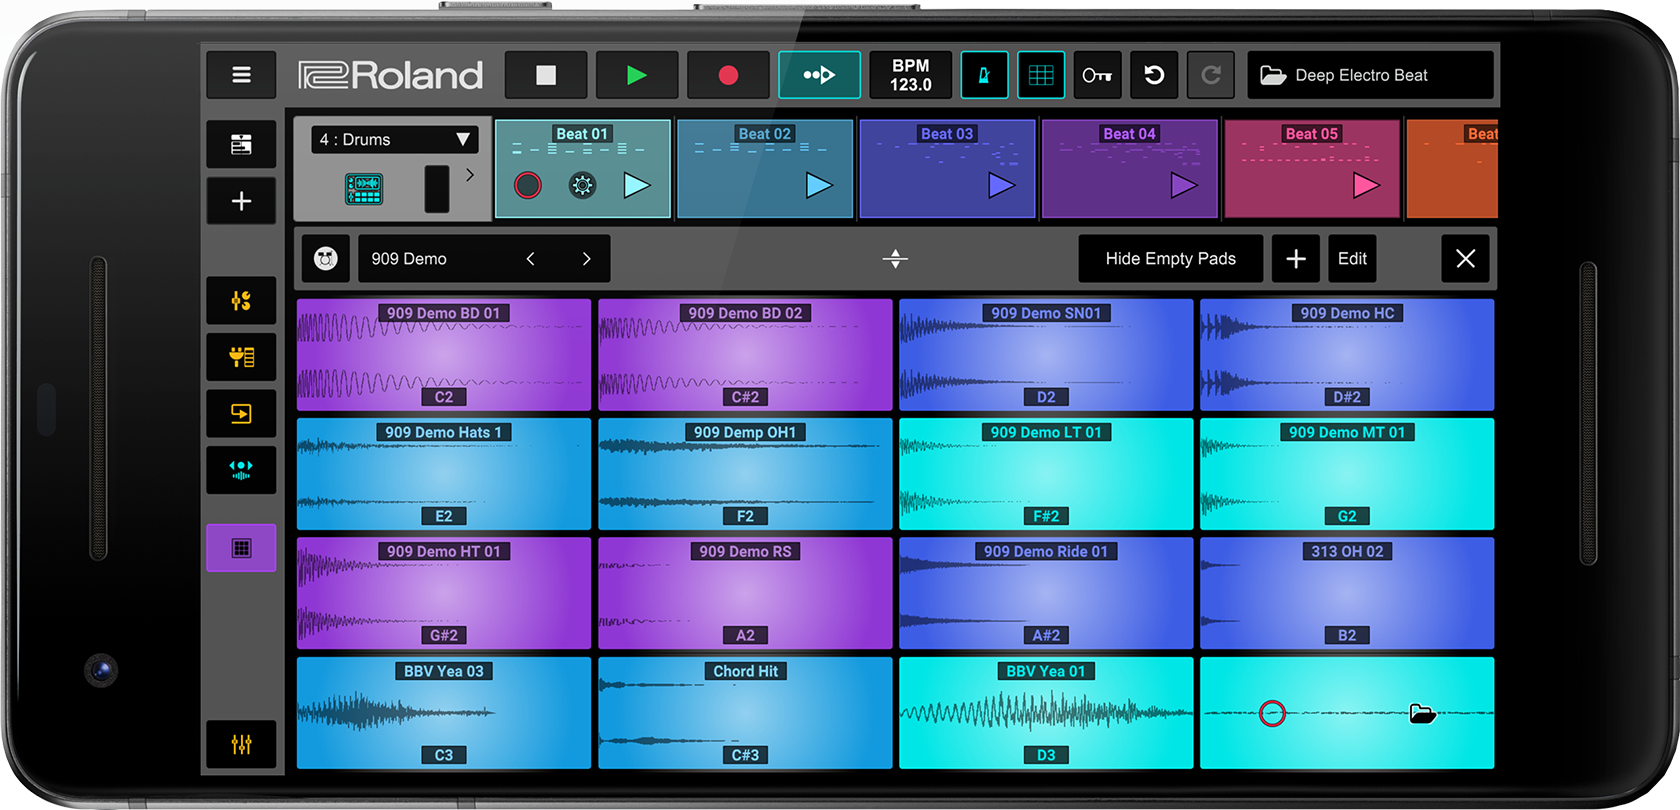Screen dimensions: 1680x810
Task: Expand track panel with small chevron
Action: tap(470, 175)
